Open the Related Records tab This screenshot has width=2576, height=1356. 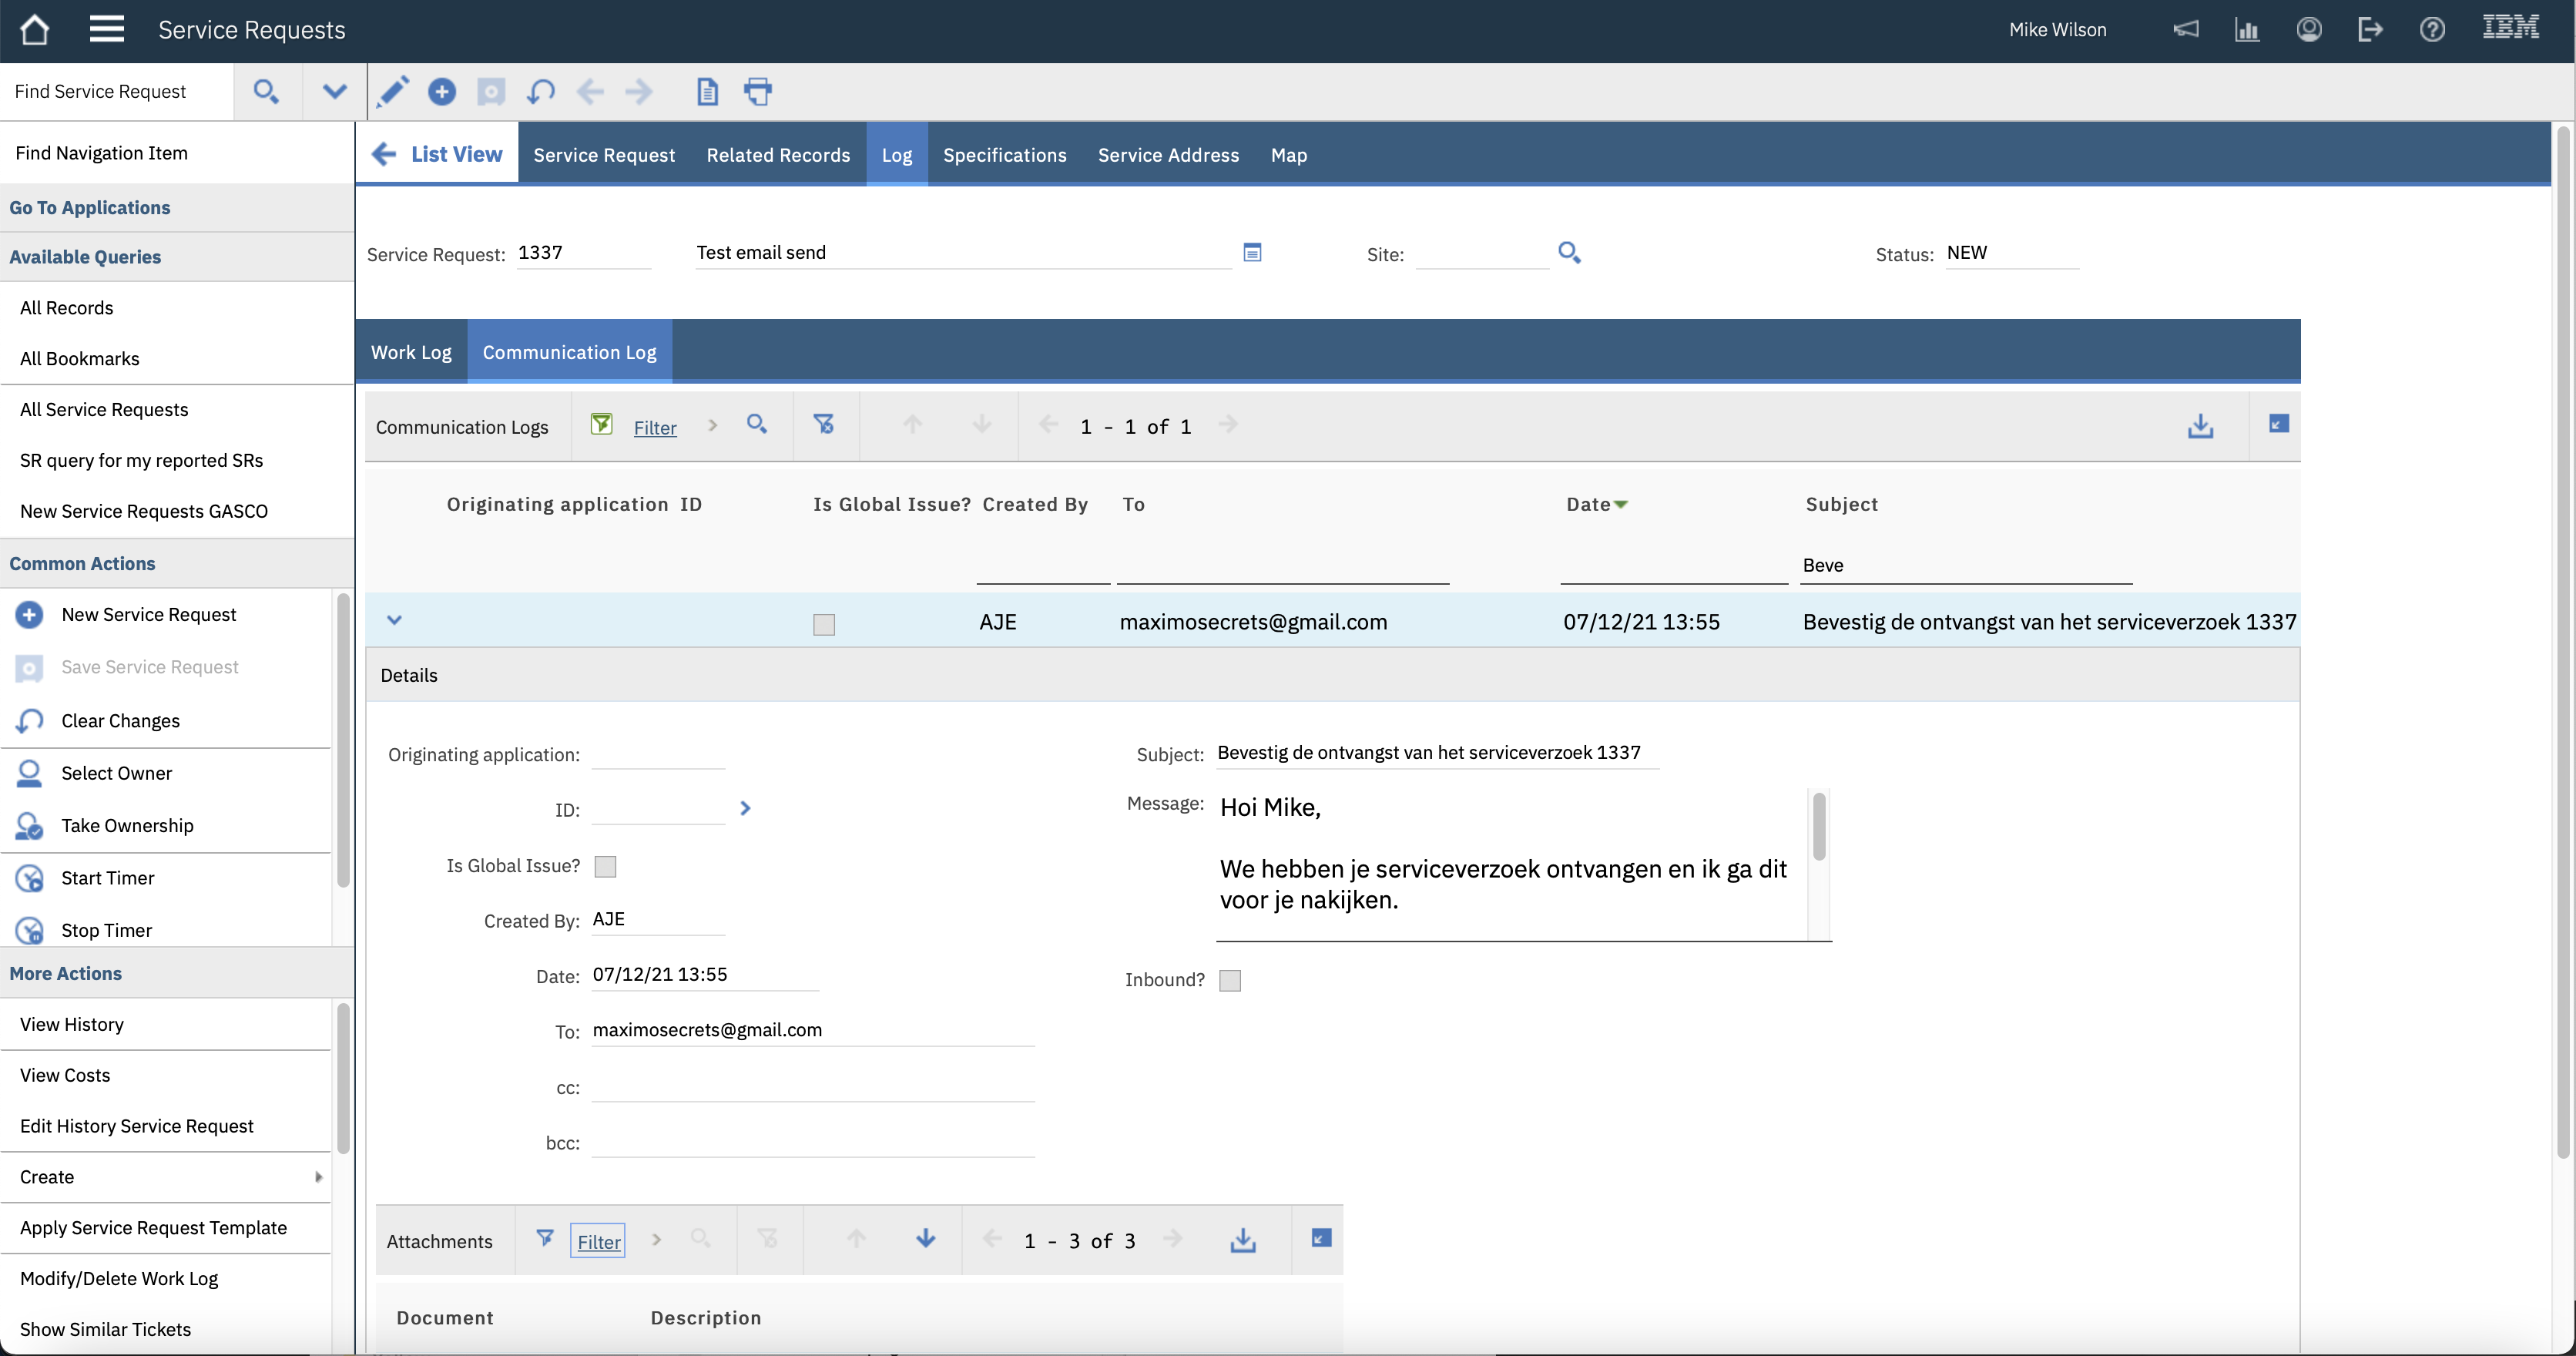[x=778, y=155]
